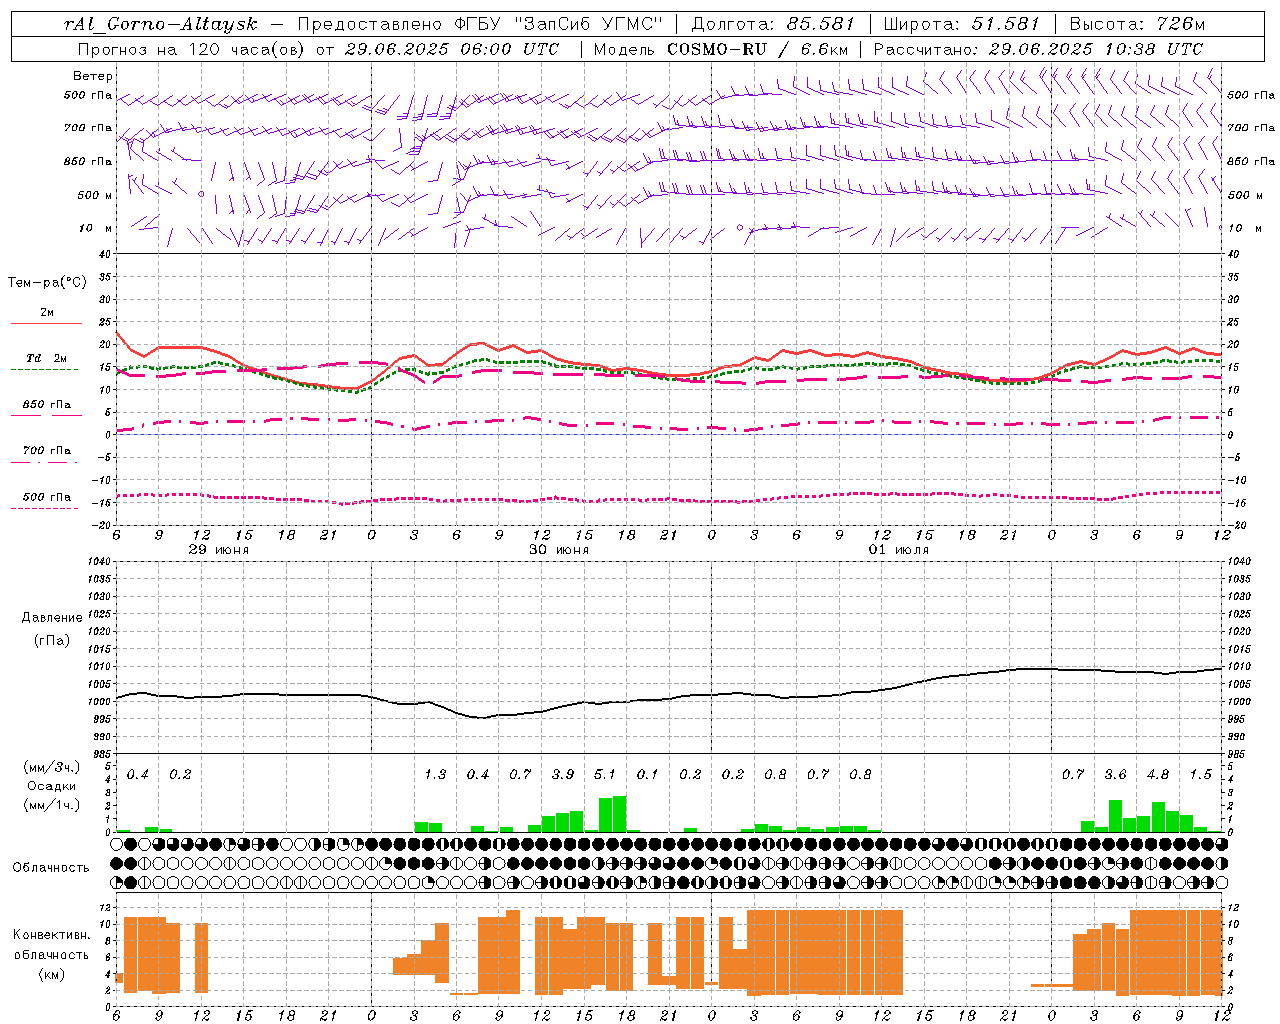The width and height of the screenshot is (1280, 1024).
Task: Click the dotted line sample under temperature 500 гПа
Action: point(44,508)
